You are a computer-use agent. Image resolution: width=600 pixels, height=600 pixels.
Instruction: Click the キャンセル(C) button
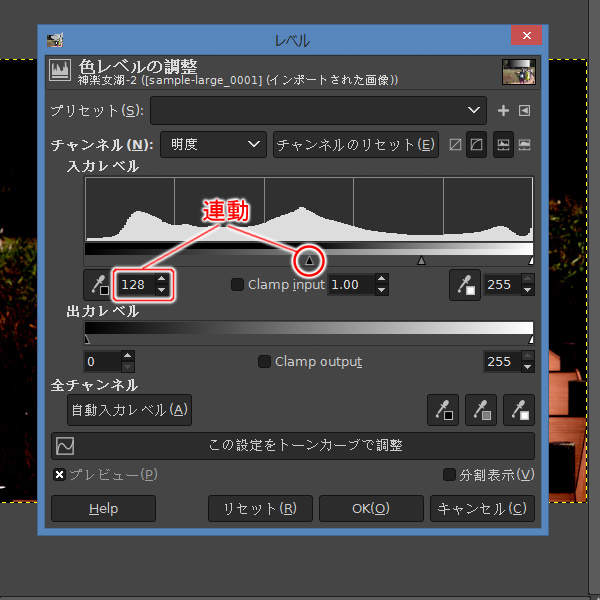pos(482,509)
